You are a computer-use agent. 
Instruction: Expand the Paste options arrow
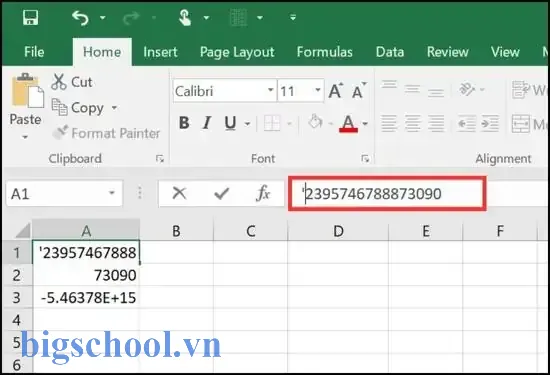(x=25, y=137)
